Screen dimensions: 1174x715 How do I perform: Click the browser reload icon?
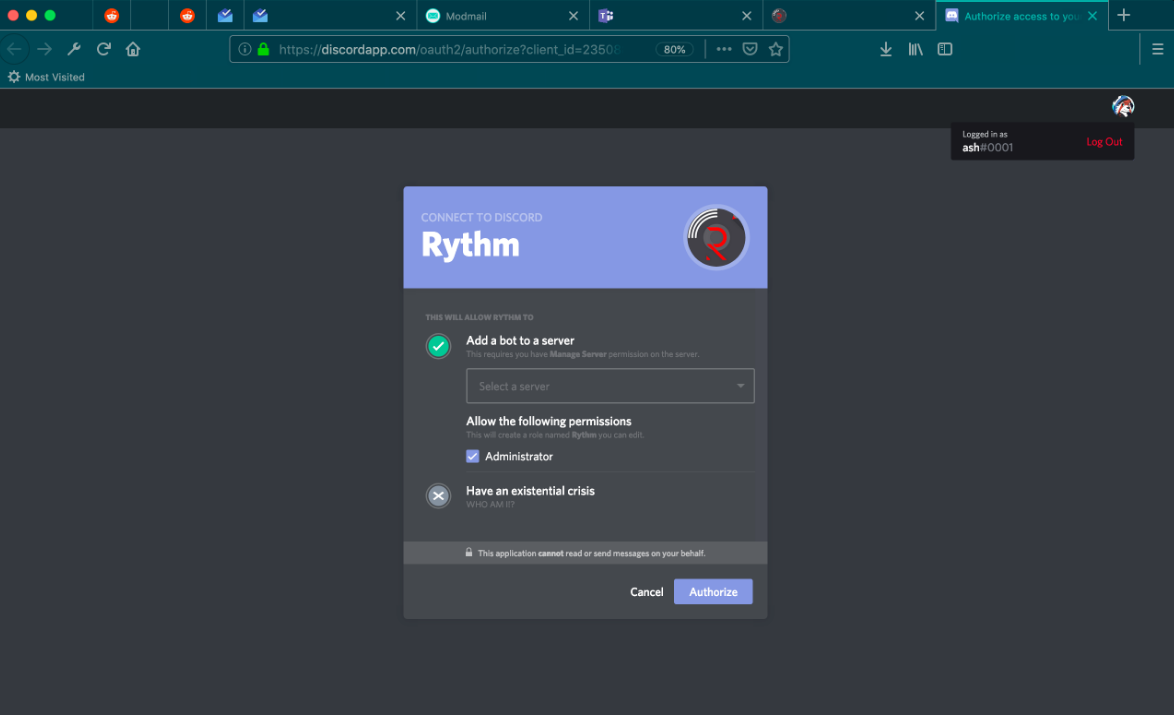point(103,49)
